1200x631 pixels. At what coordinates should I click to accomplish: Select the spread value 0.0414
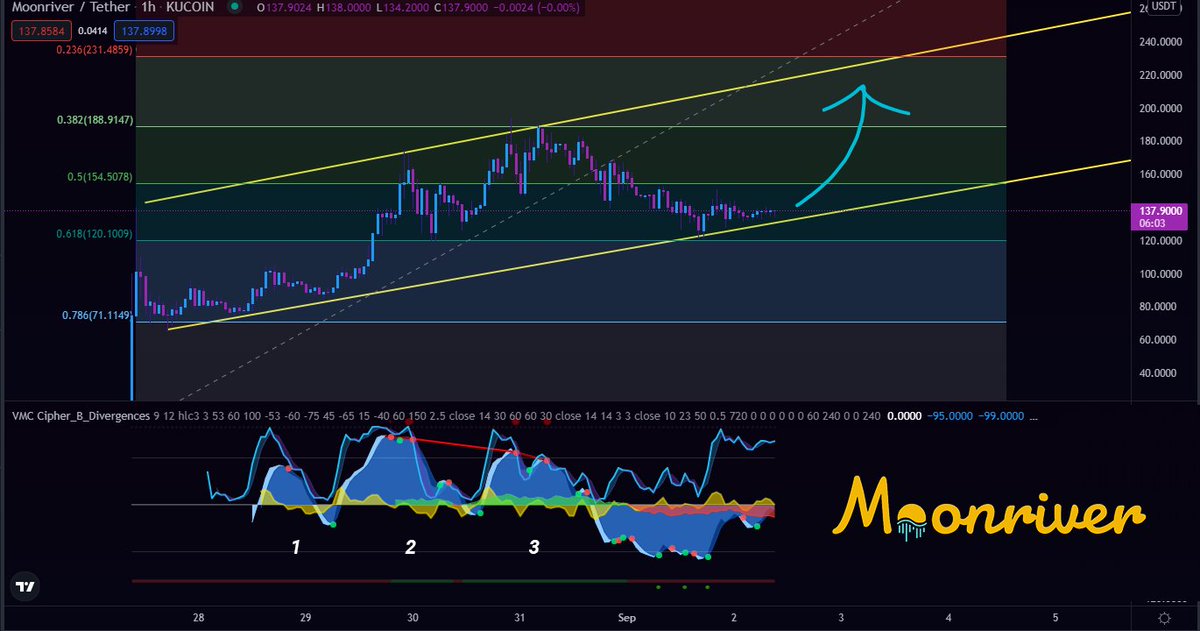click(91, 32)
